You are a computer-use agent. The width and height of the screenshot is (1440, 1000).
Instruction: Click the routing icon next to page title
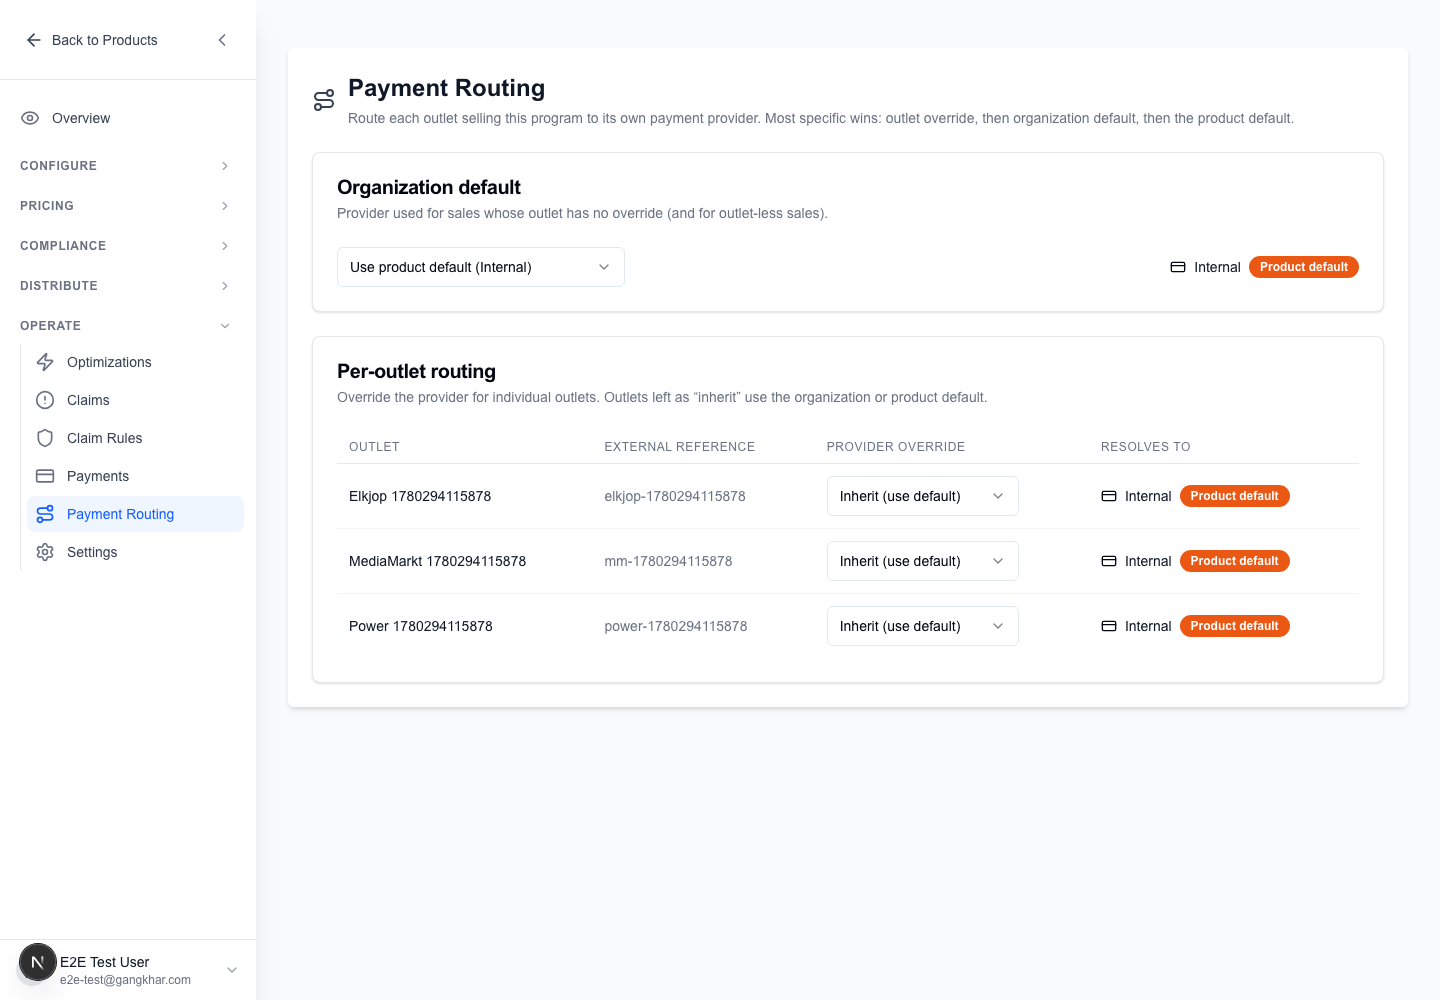(x=324, y=100)
